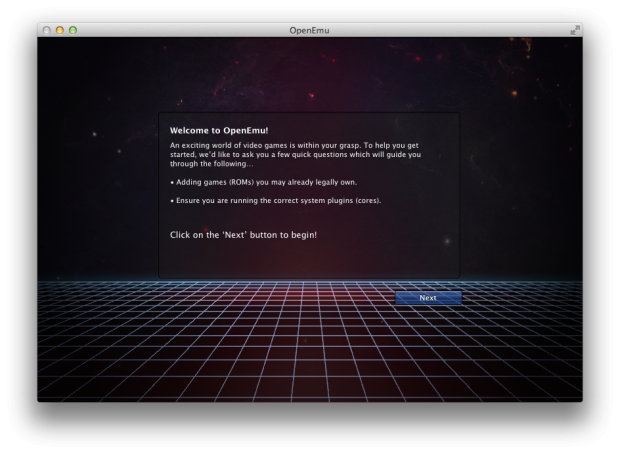Viewport: 620px width, 454px height.
Task: Click the Next button to begin setup
Action: [428, 298]
